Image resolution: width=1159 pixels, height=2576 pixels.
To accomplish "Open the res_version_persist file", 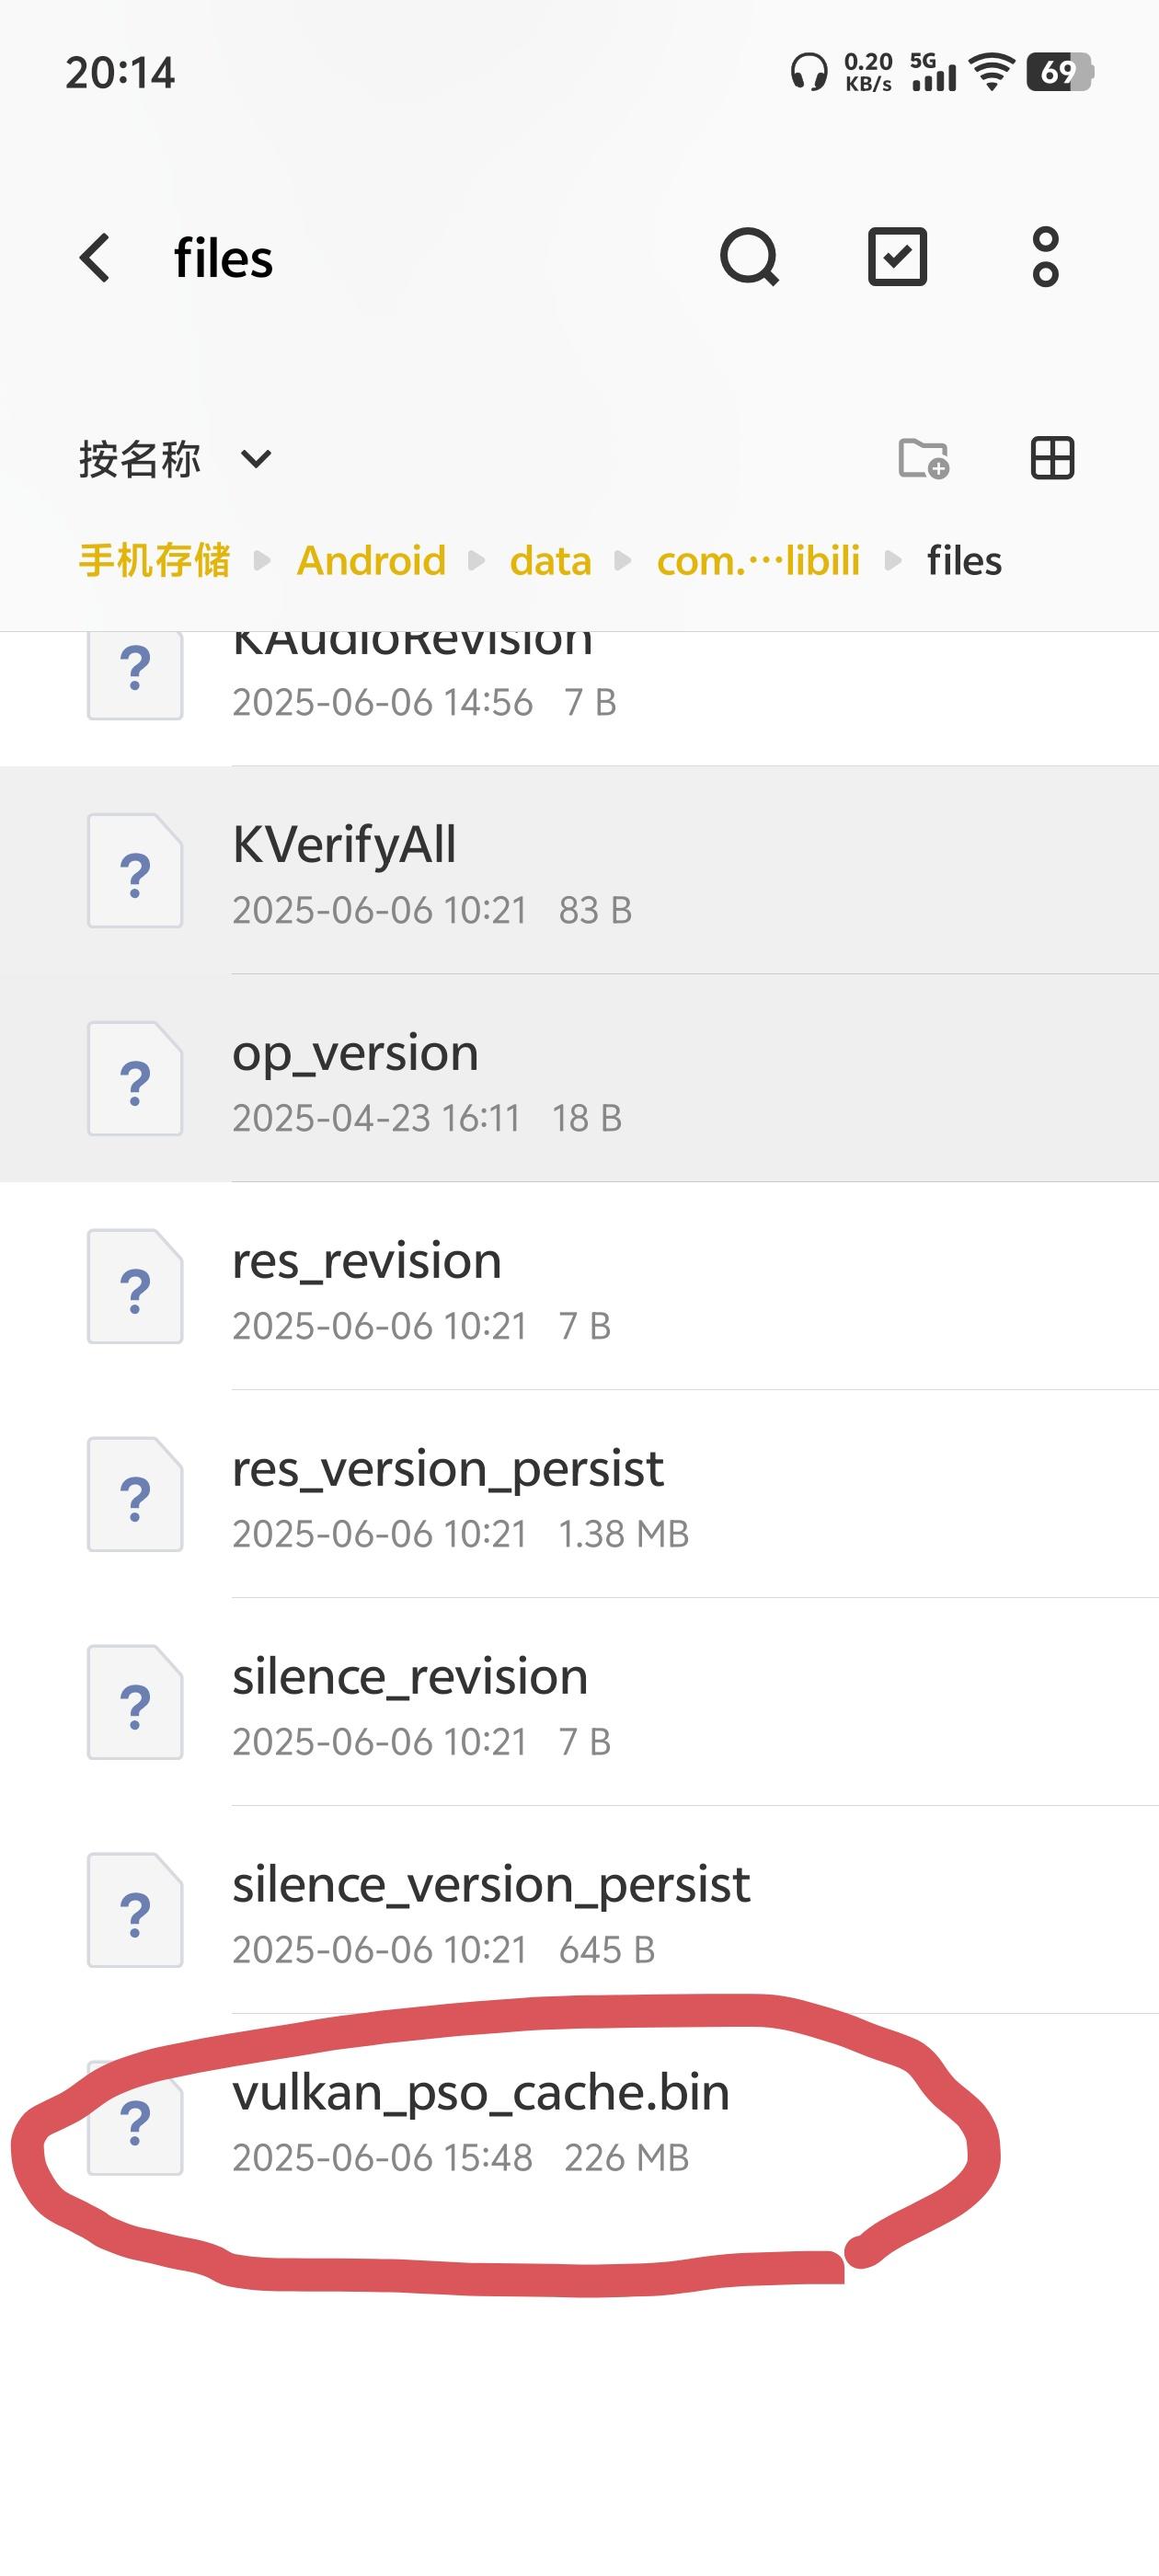I will pos(448,1495).
